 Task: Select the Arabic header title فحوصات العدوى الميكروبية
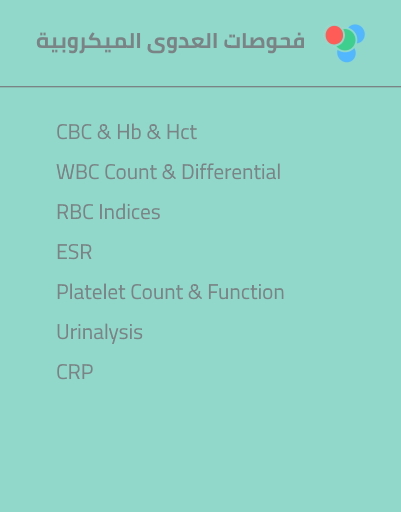coord(170,42)
